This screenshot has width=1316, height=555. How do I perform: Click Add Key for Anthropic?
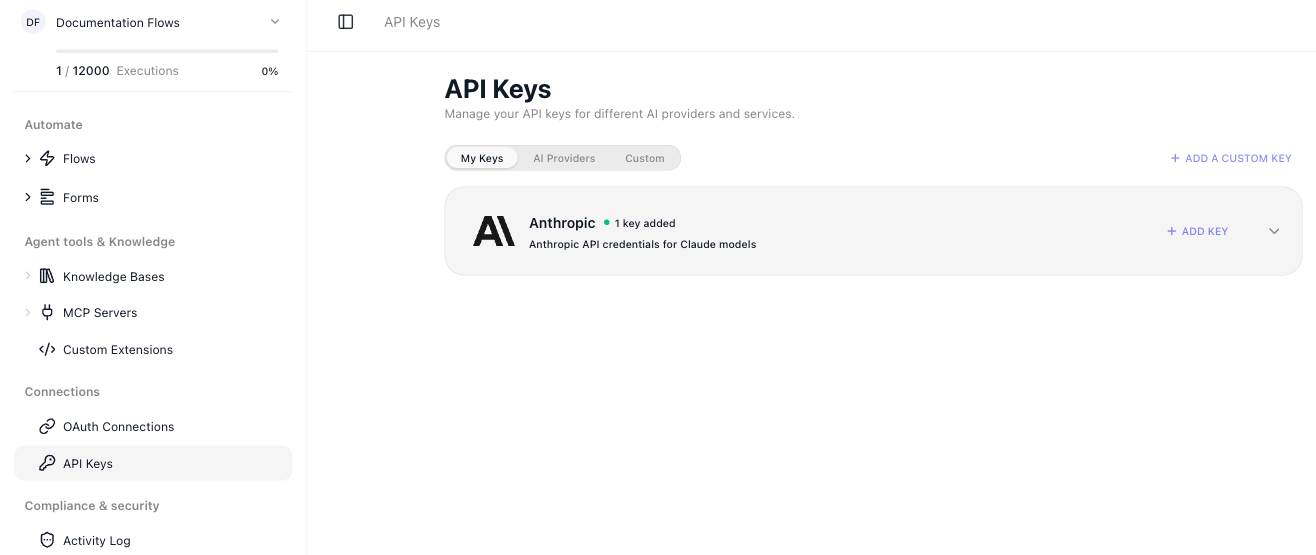[x=1197, y=231]
